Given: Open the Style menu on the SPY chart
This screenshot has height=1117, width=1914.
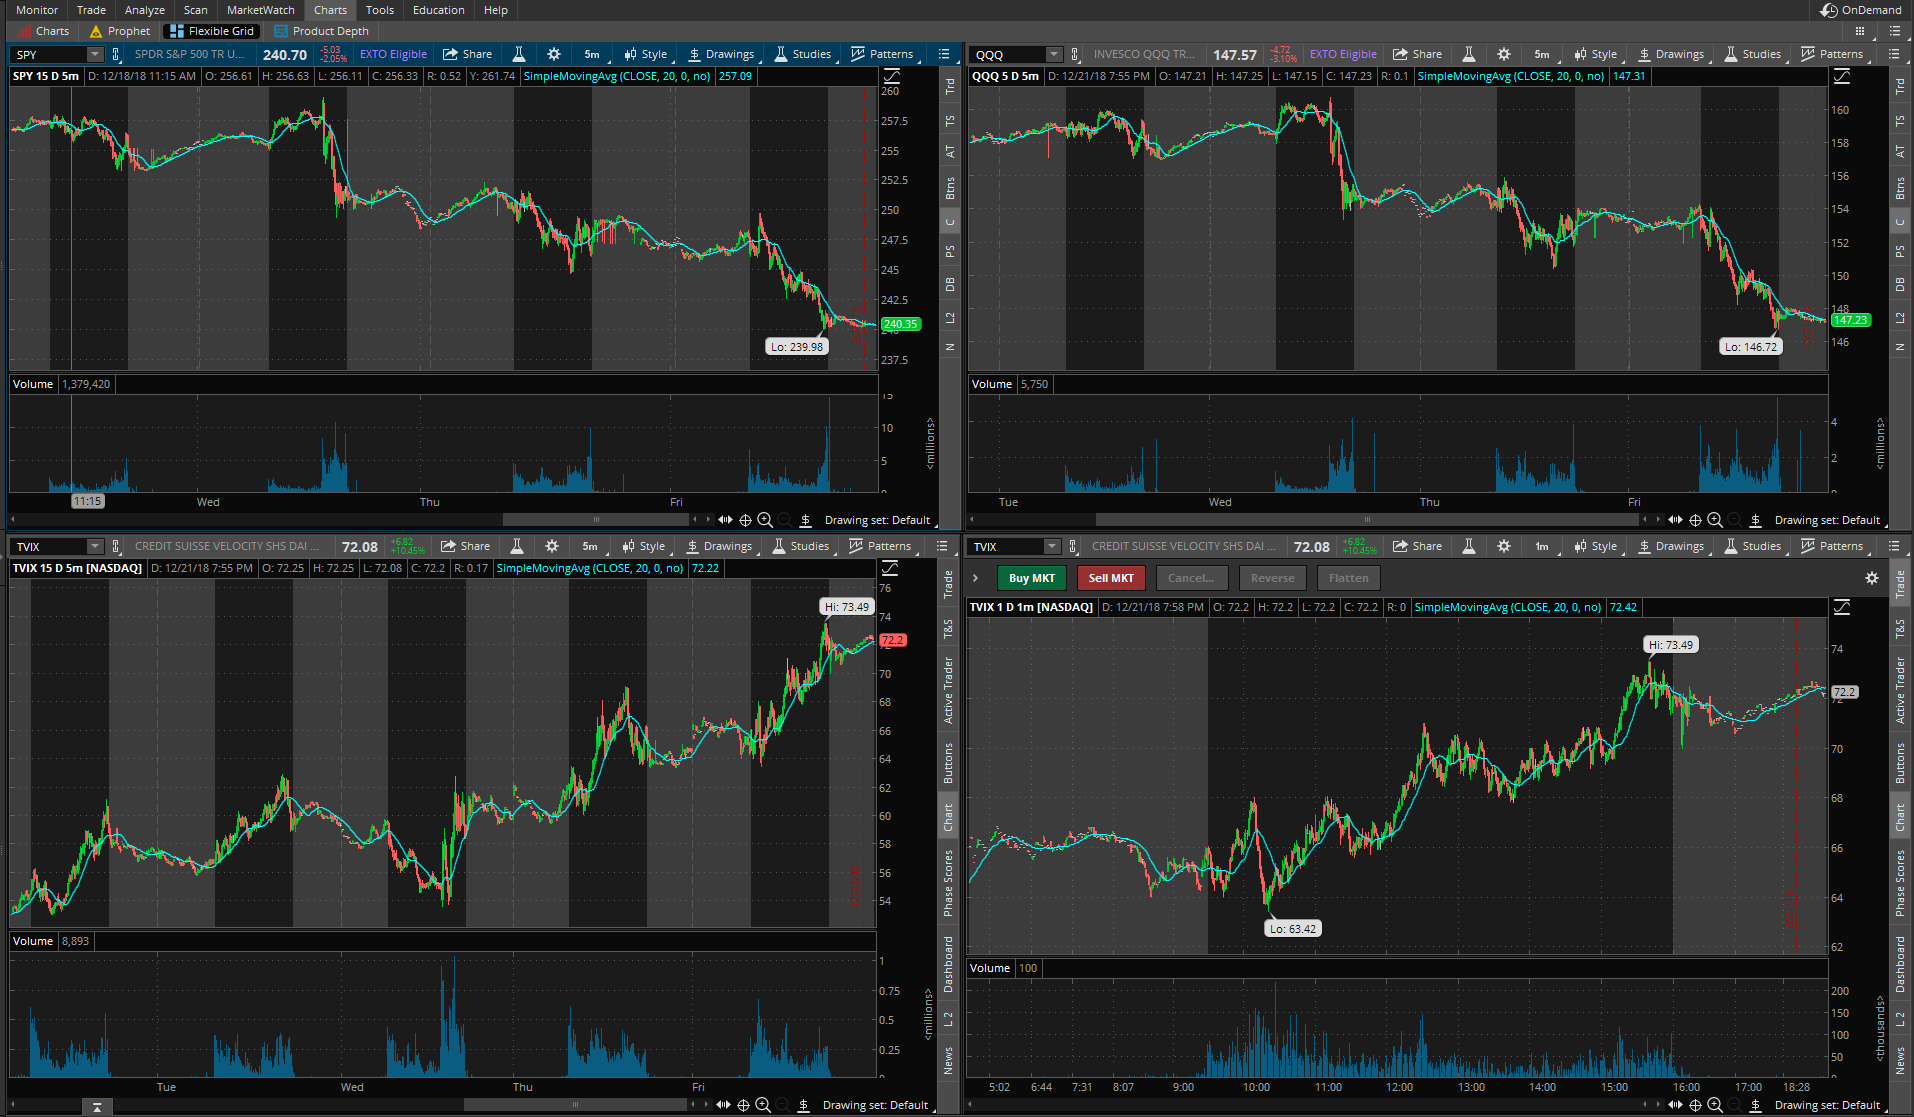Looking at the screenshot, I should [x=645, y=54].
